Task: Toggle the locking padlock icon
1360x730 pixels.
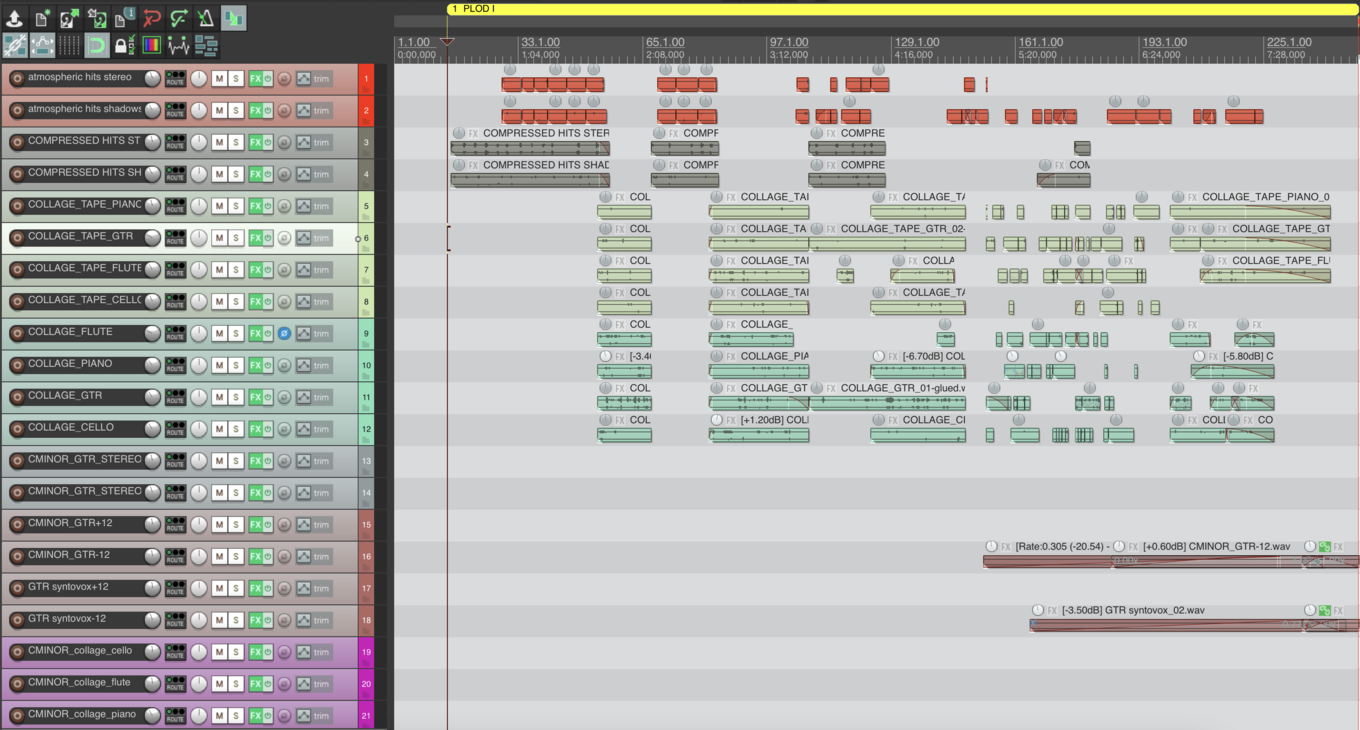Action: click(x=123, y=46)
